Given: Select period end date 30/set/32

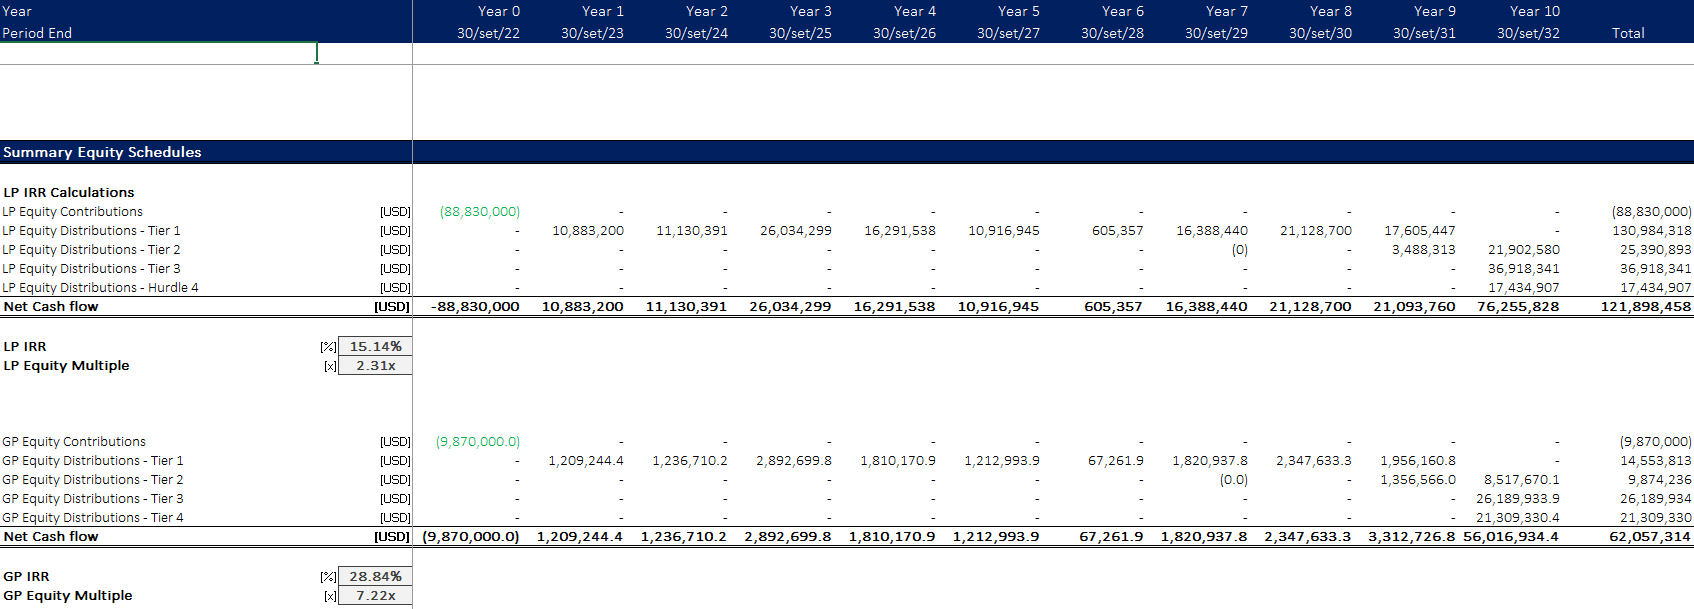Looking at the screenshot, I should [x=1528, y=33].
